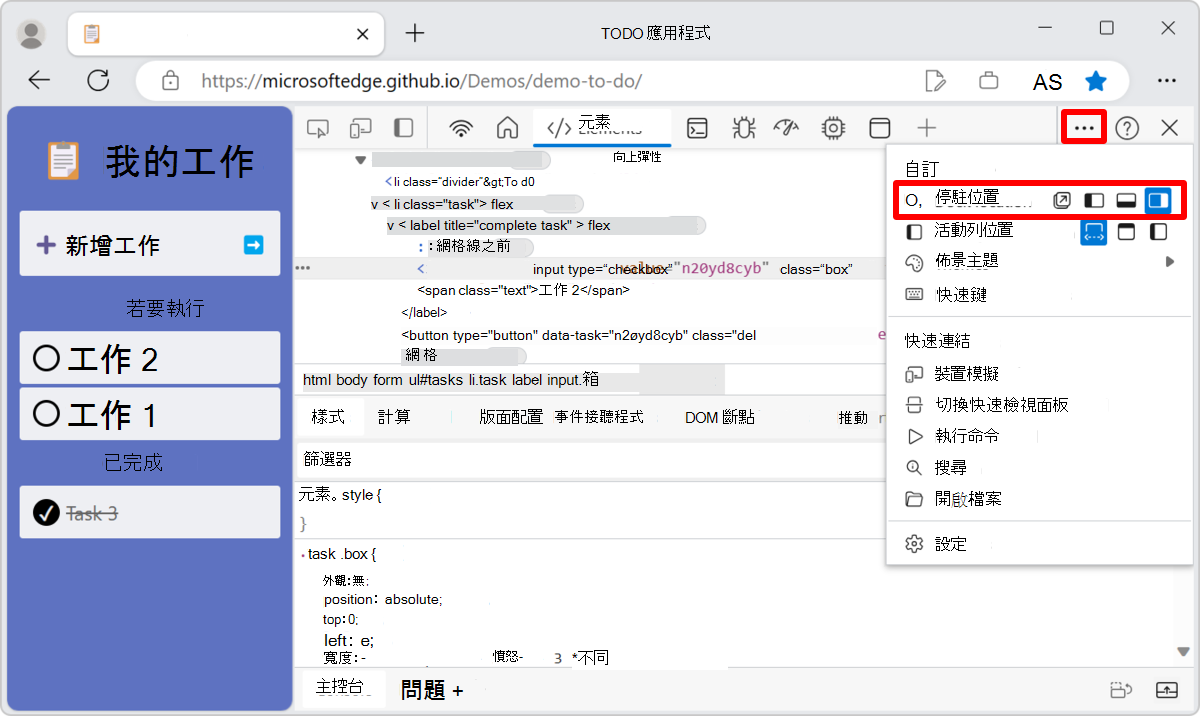Open the Application panel icon

coord(879,128)
